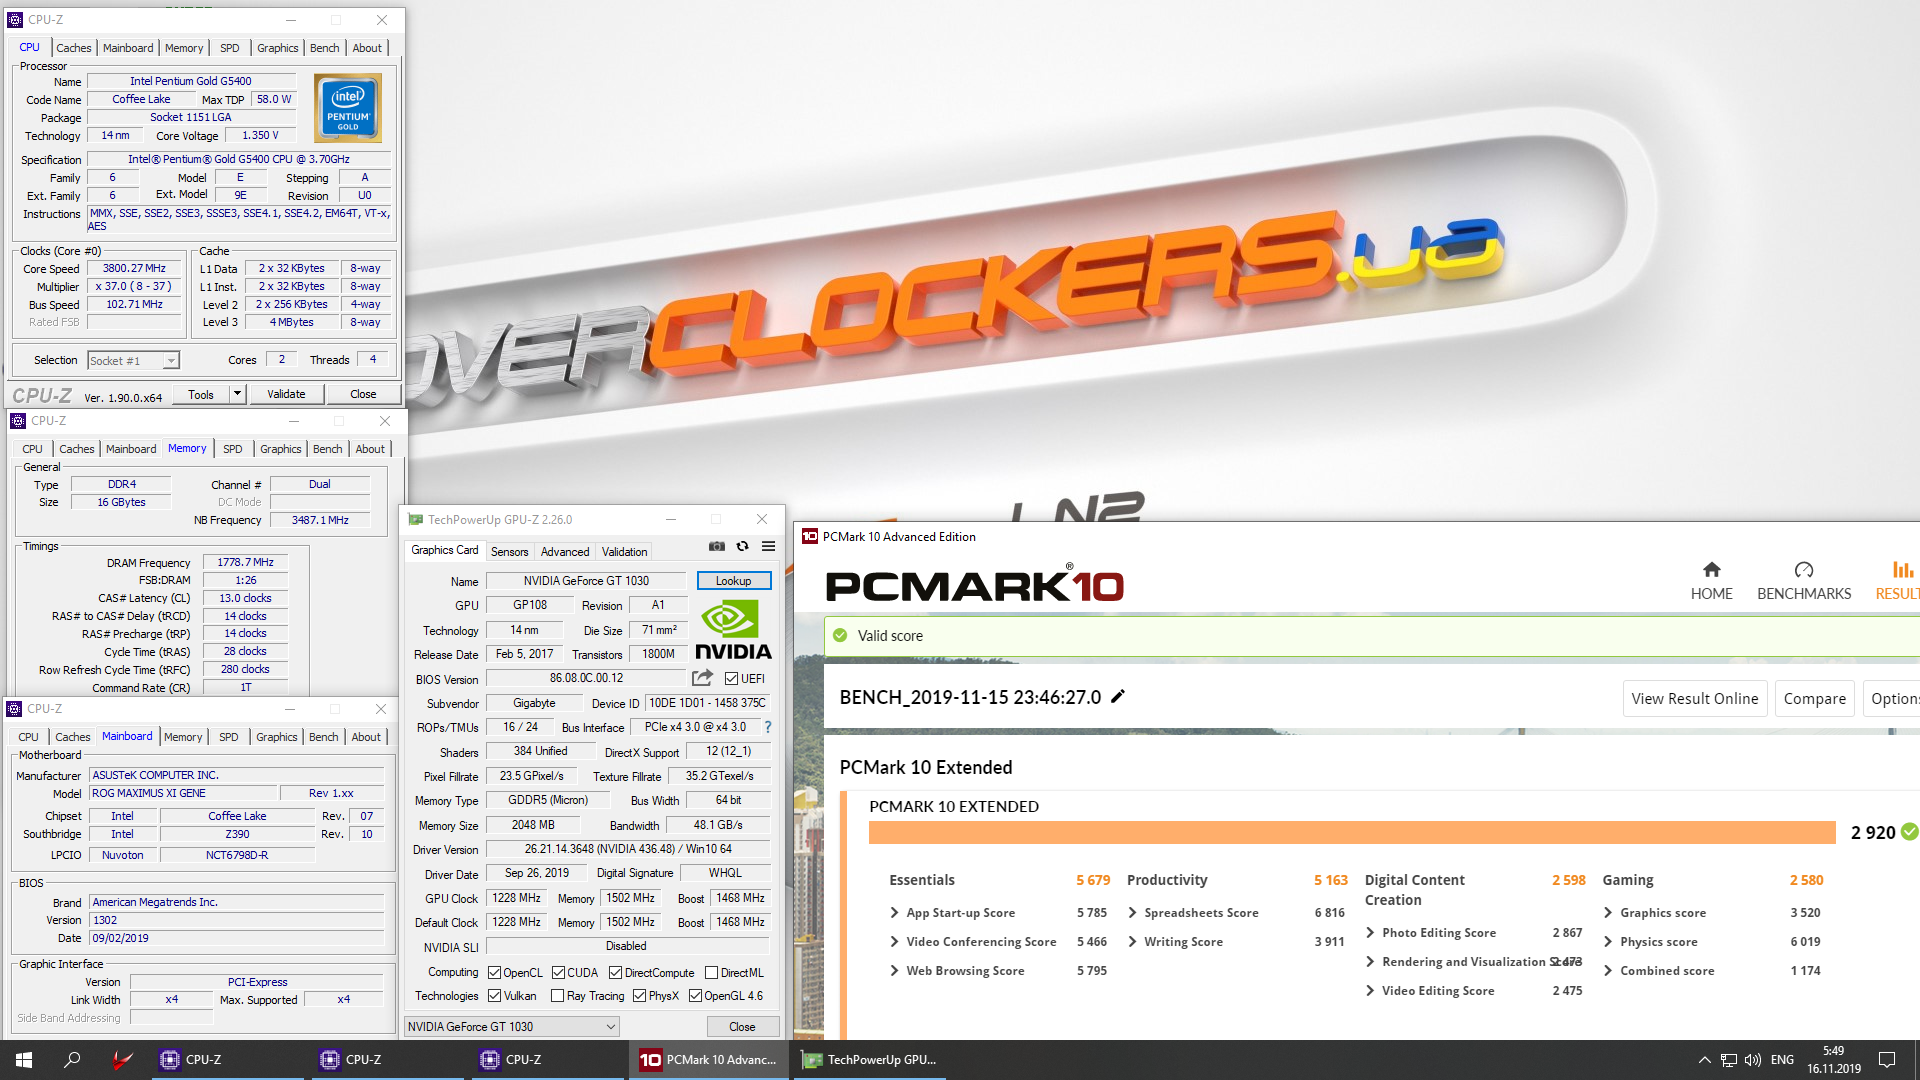
Task: Click the Tools button in CPU-Z
Action: (x=201, y=394)
